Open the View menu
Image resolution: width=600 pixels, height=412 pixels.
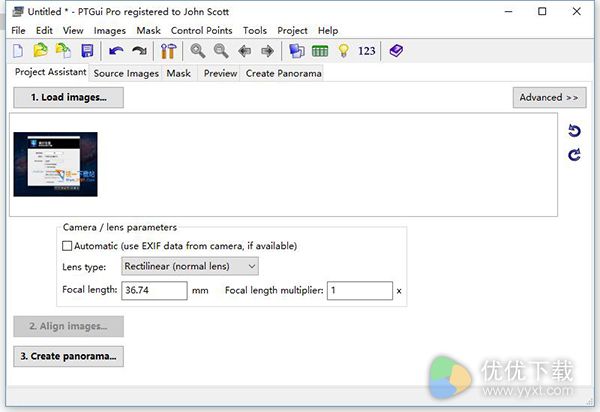point(73,31)
